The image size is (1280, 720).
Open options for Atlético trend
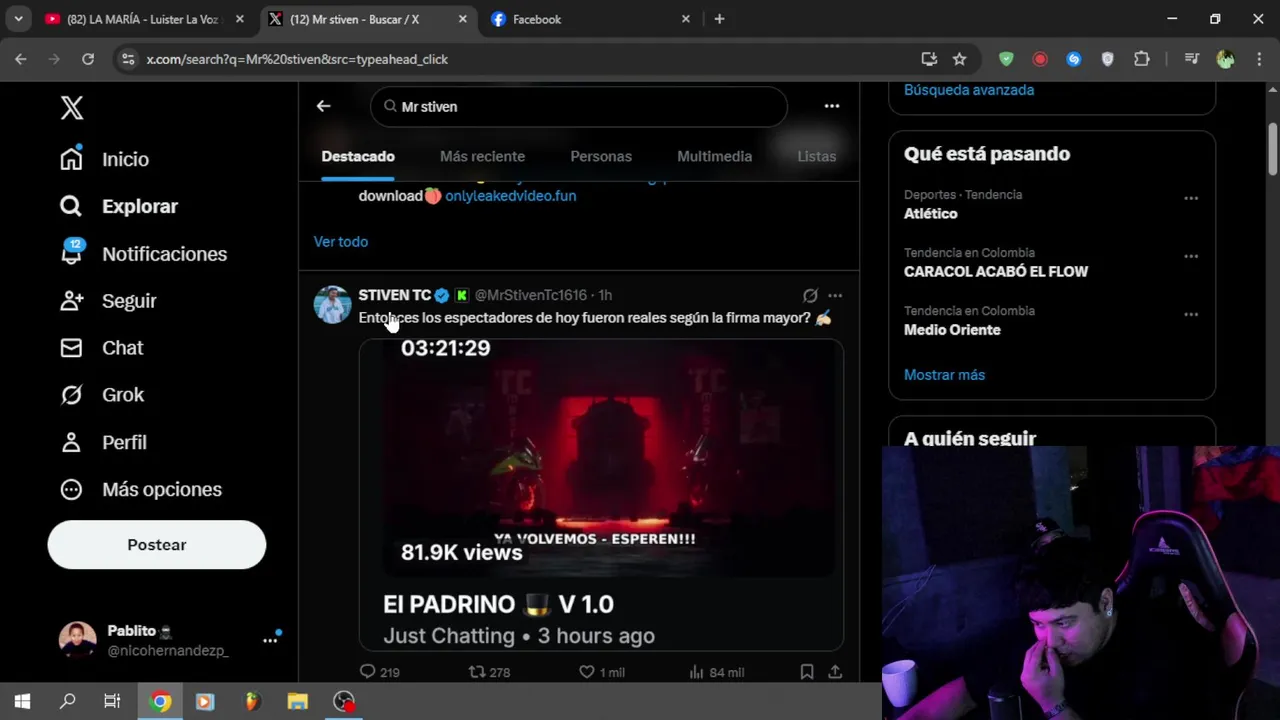click(1191, 198)
